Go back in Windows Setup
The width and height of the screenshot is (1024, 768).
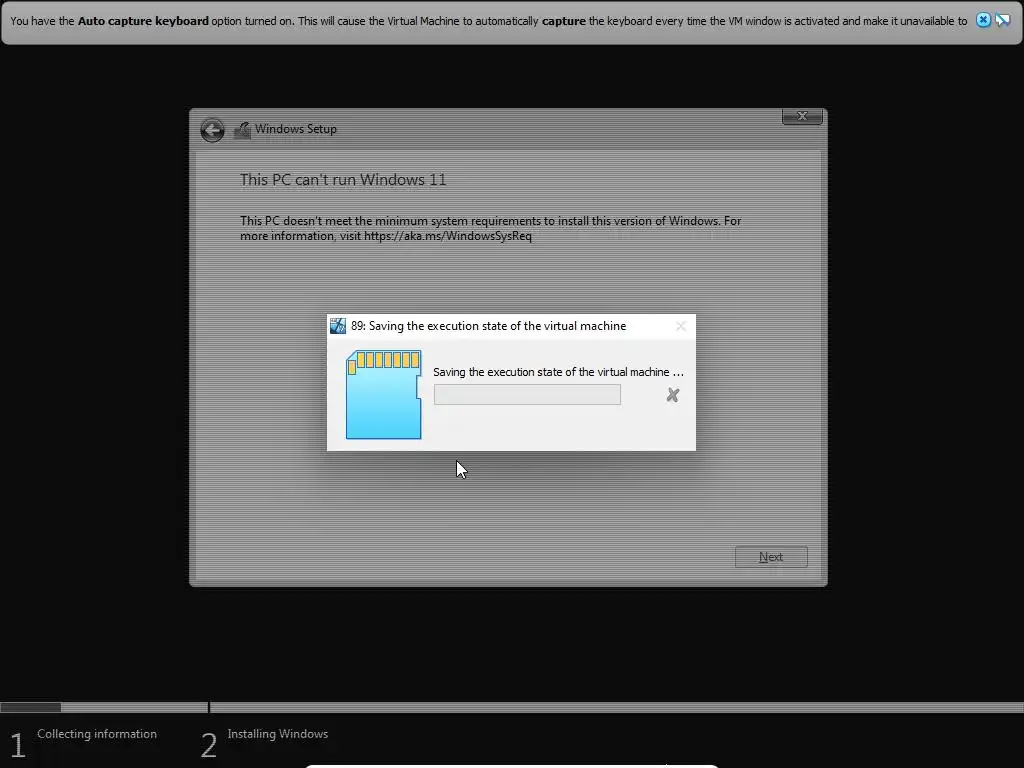[212, 130]
